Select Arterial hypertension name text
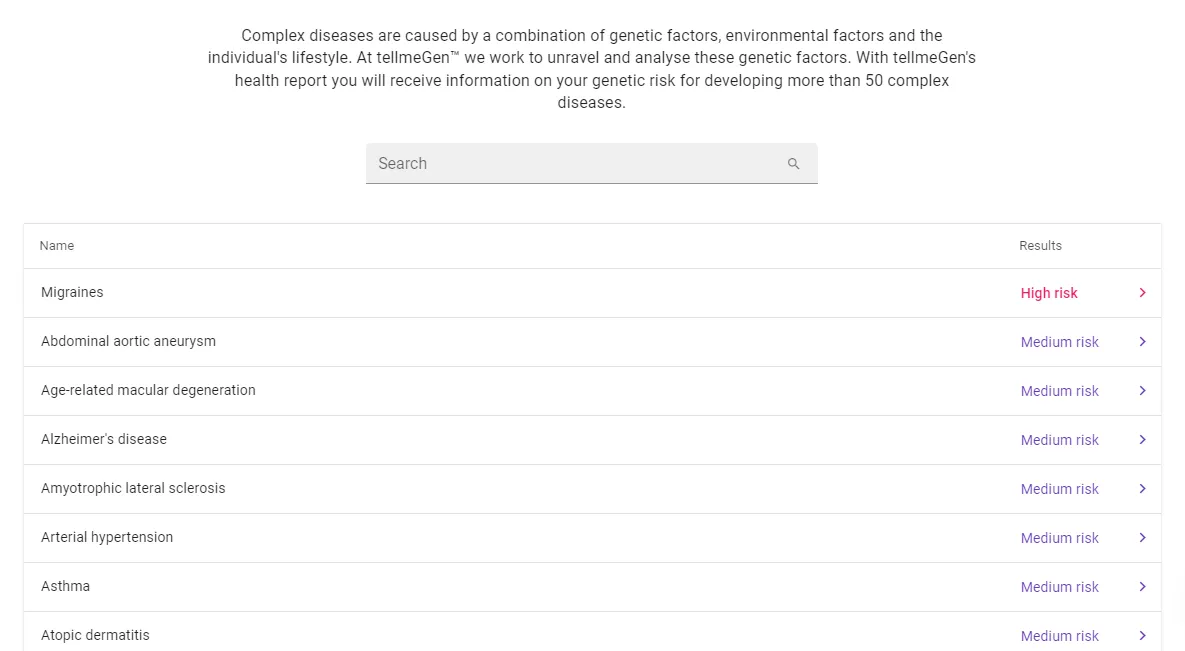1185x651 pixels. pyautogui.click(x=107, y=538)
